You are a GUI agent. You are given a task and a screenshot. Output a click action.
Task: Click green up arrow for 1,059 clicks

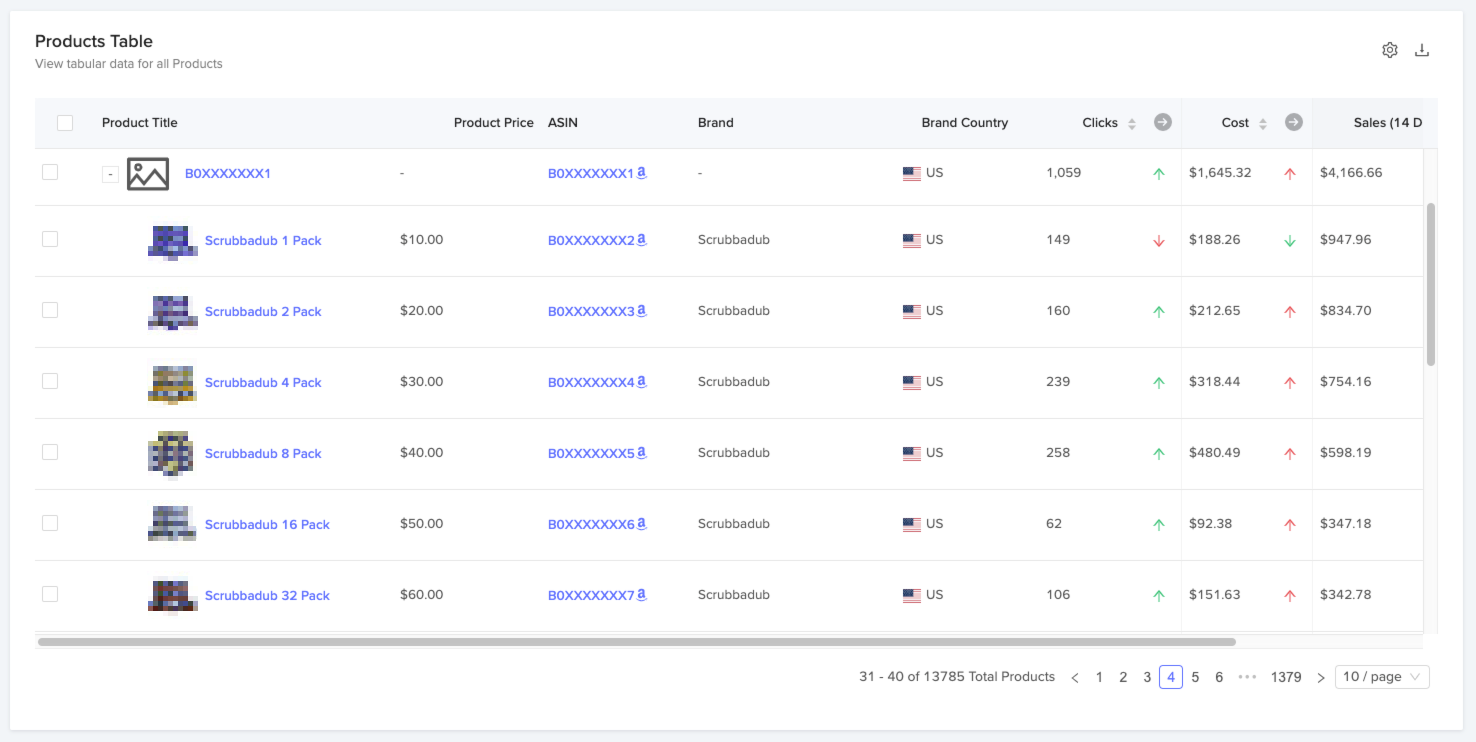point(1159,174)
